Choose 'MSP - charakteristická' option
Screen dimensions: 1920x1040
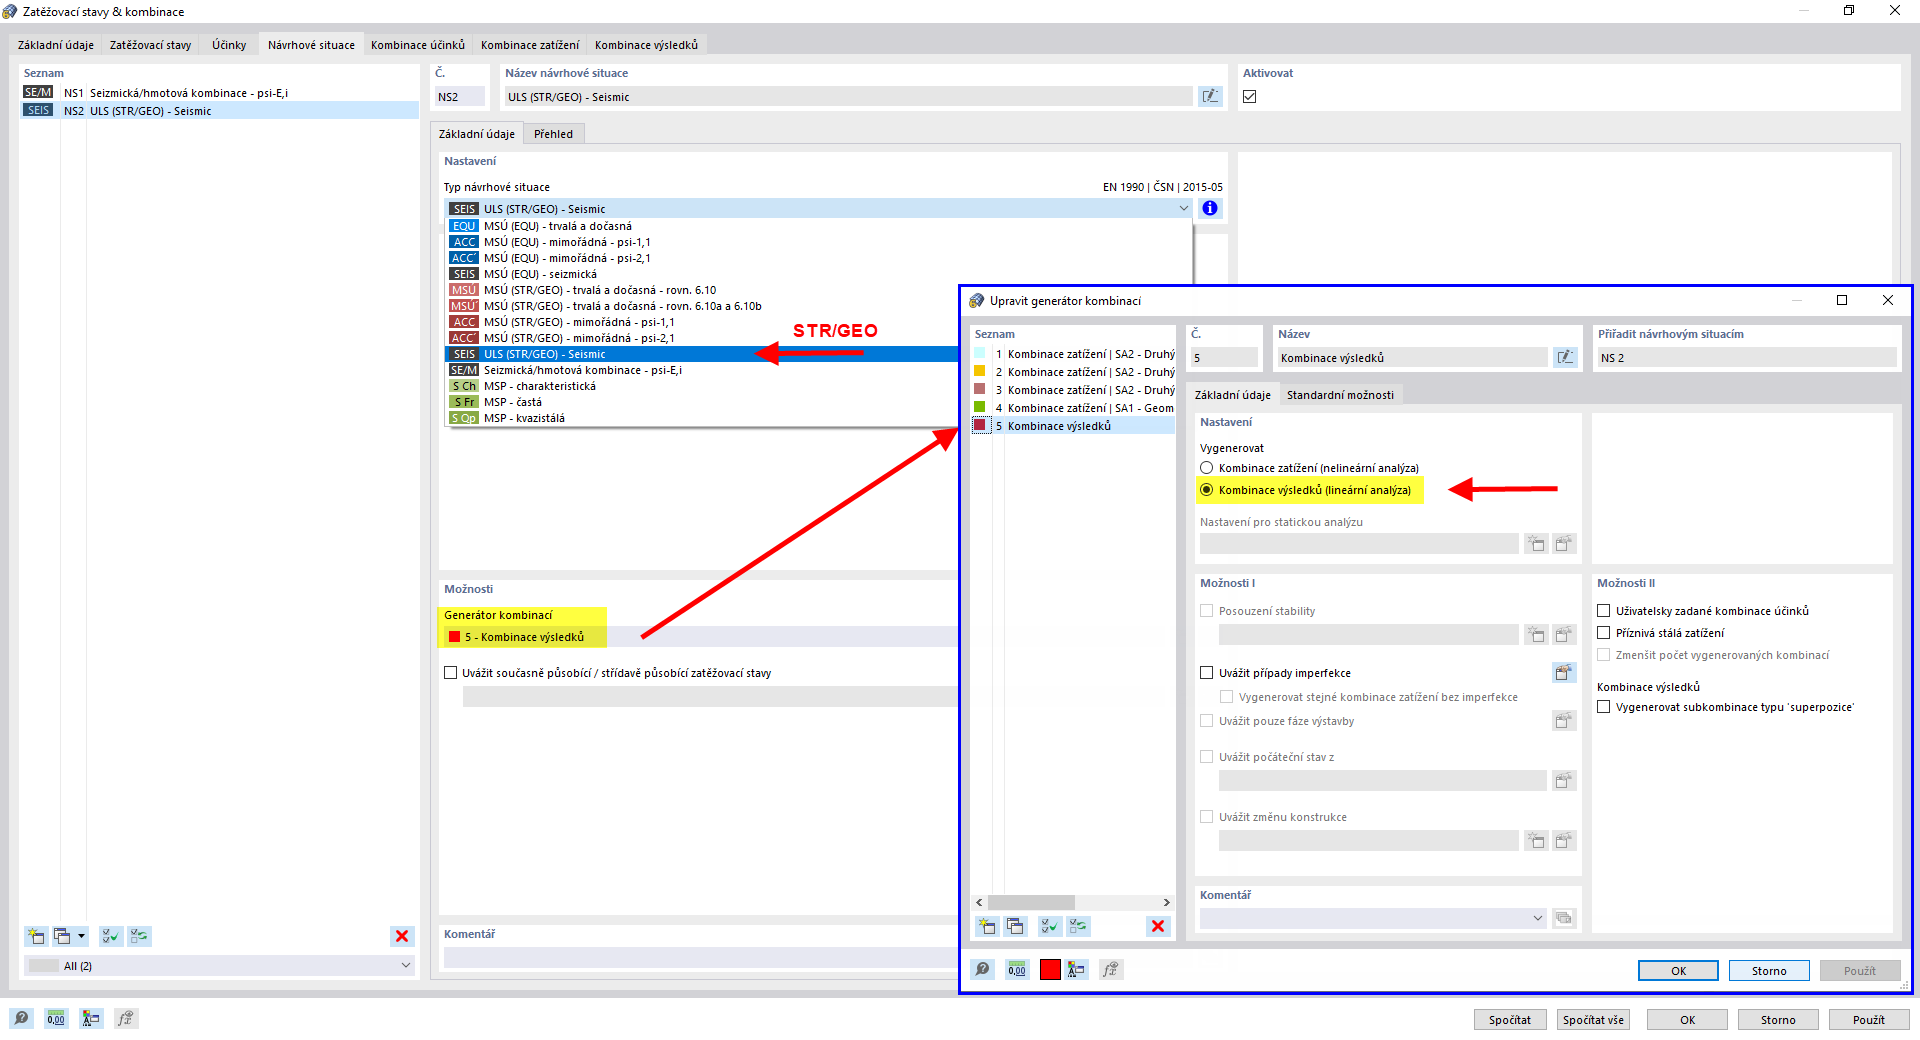click(540, 386)
